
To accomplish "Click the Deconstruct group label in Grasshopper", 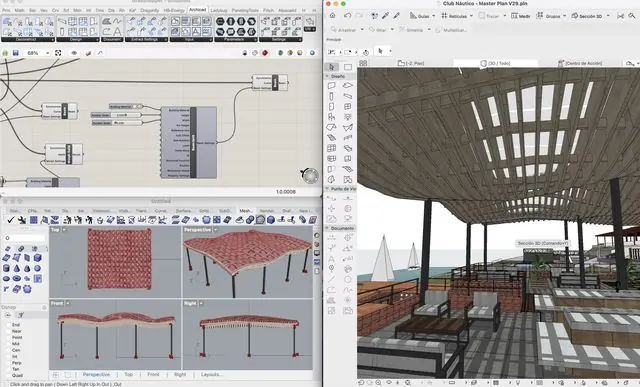I will (x=28, y=40).
